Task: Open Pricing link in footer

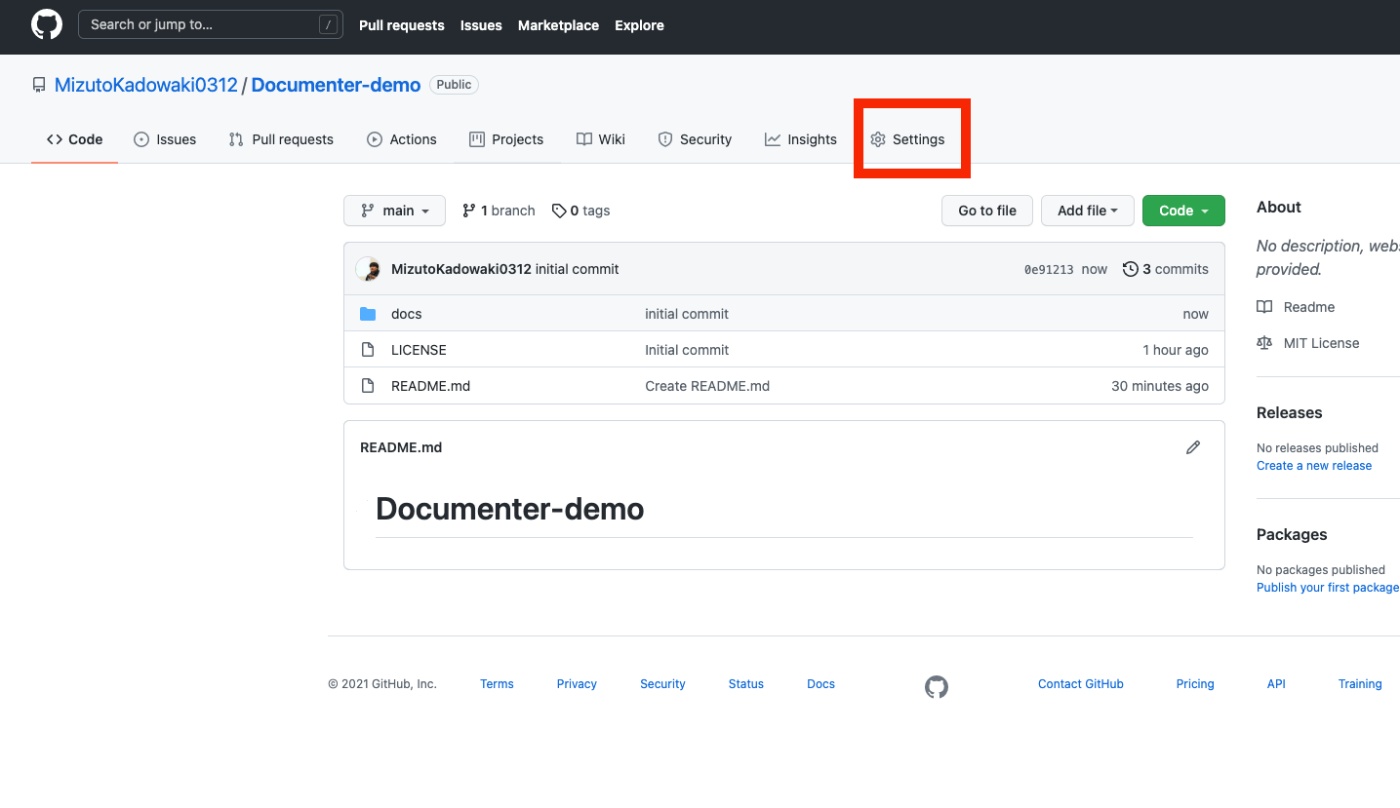Action: point(1195,684)
